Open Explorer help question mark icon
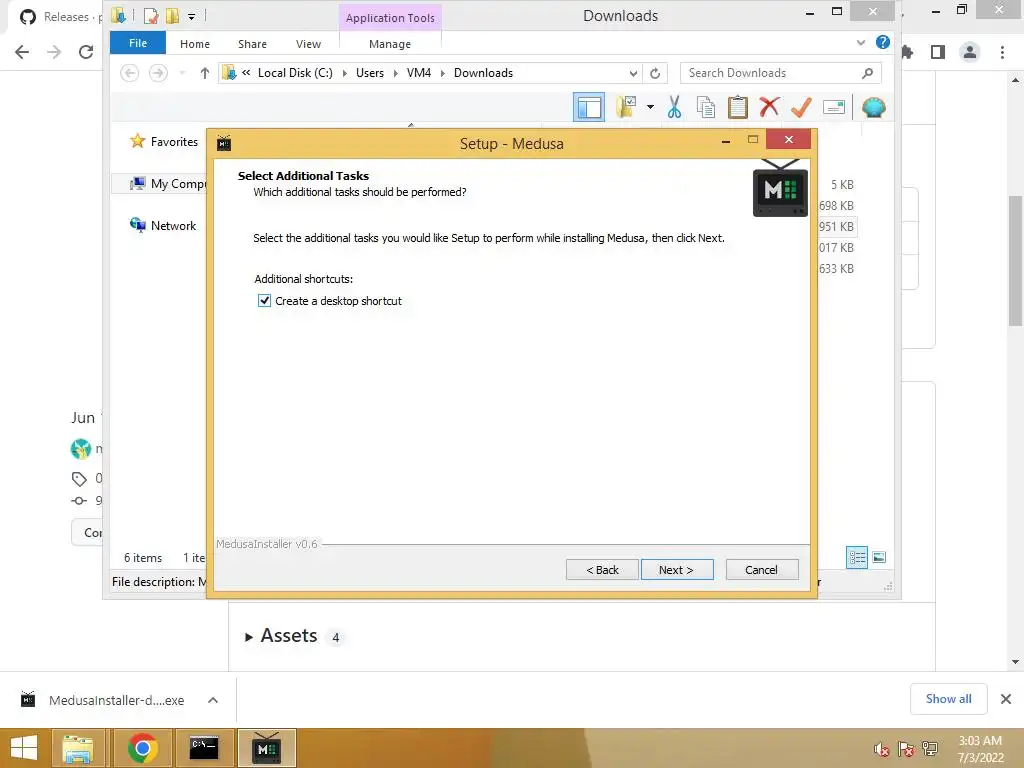 coord(882,42)
